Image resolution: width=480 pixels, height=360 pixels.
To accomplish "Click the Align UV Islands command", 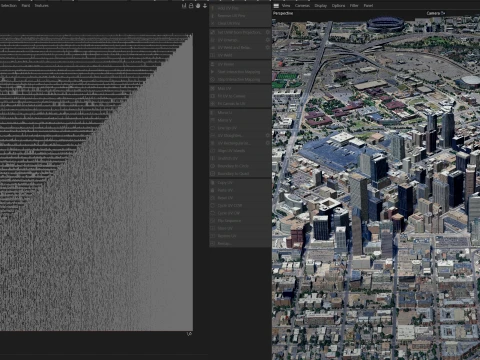I will click(240, 151).
